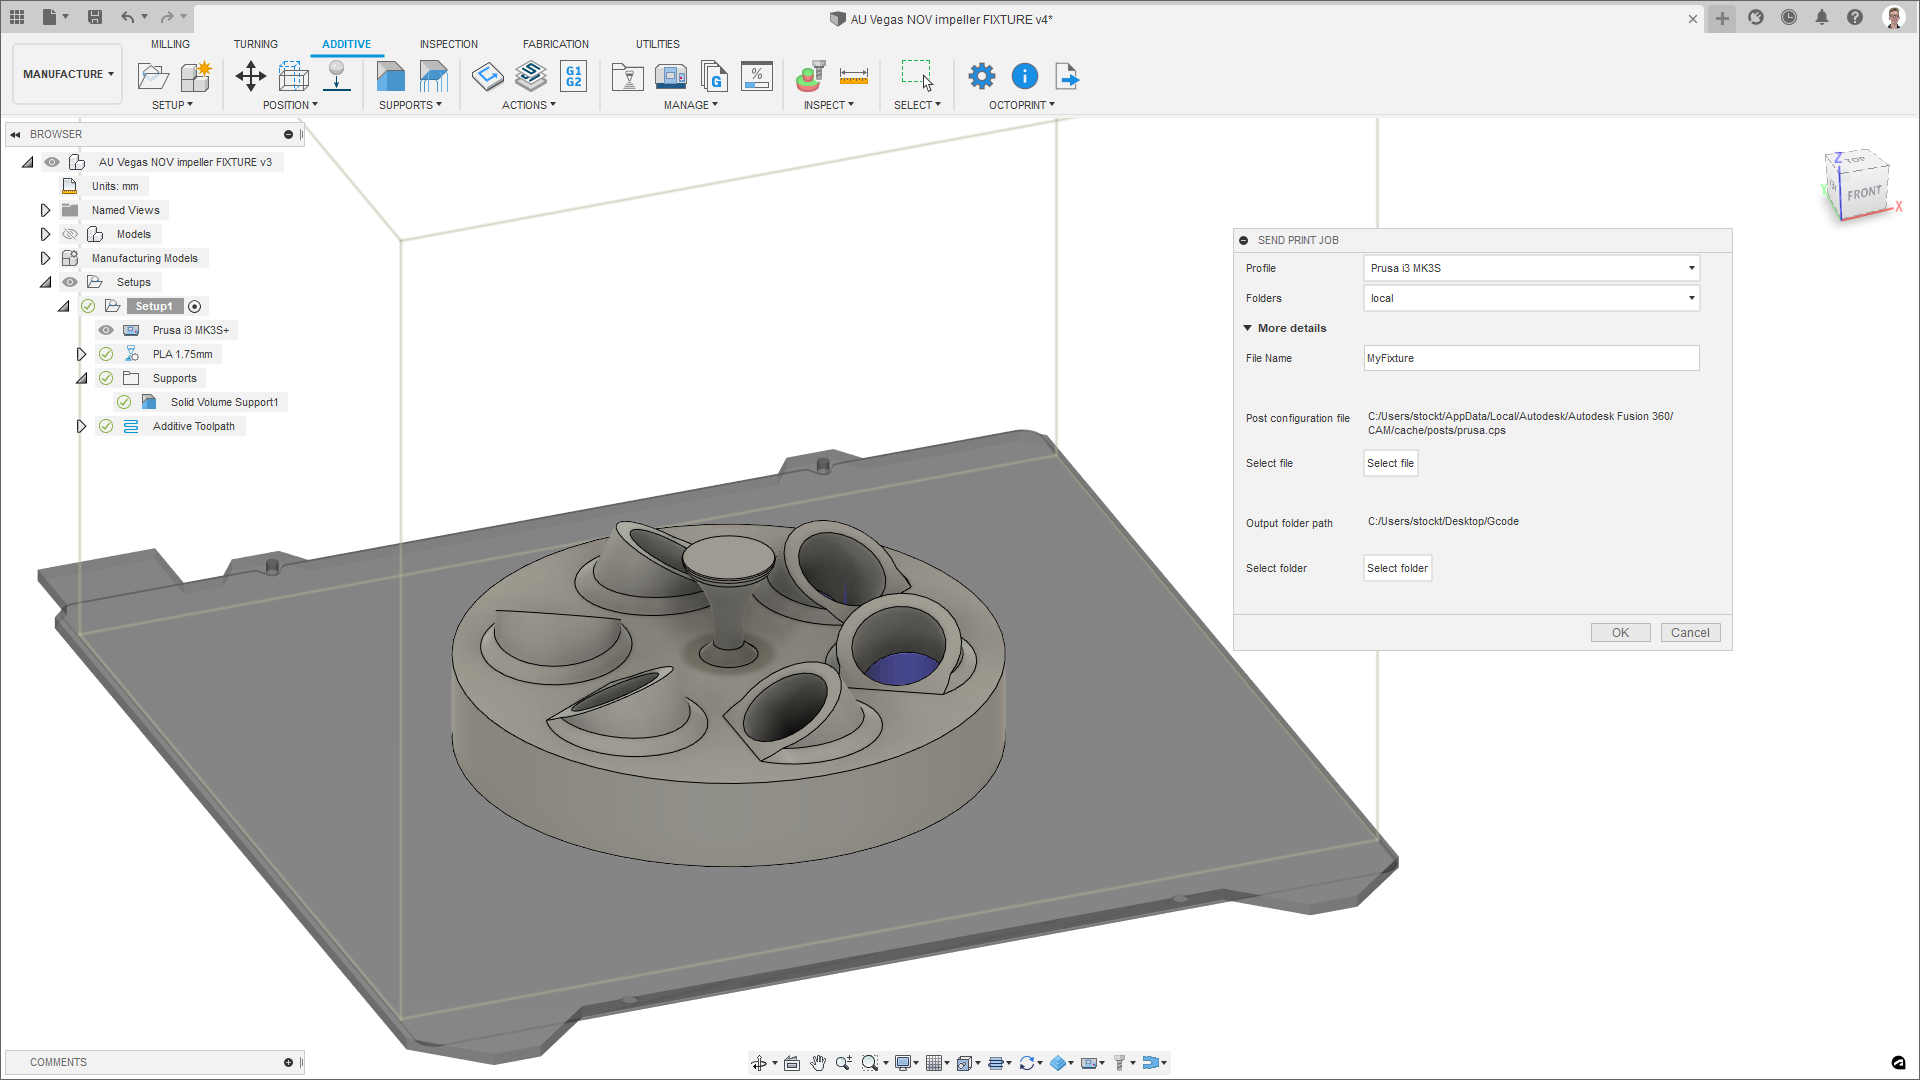Screen dimensions: 1920x1080
Task: Click the G1 G2 post process icon
Action: coord(574,76)
